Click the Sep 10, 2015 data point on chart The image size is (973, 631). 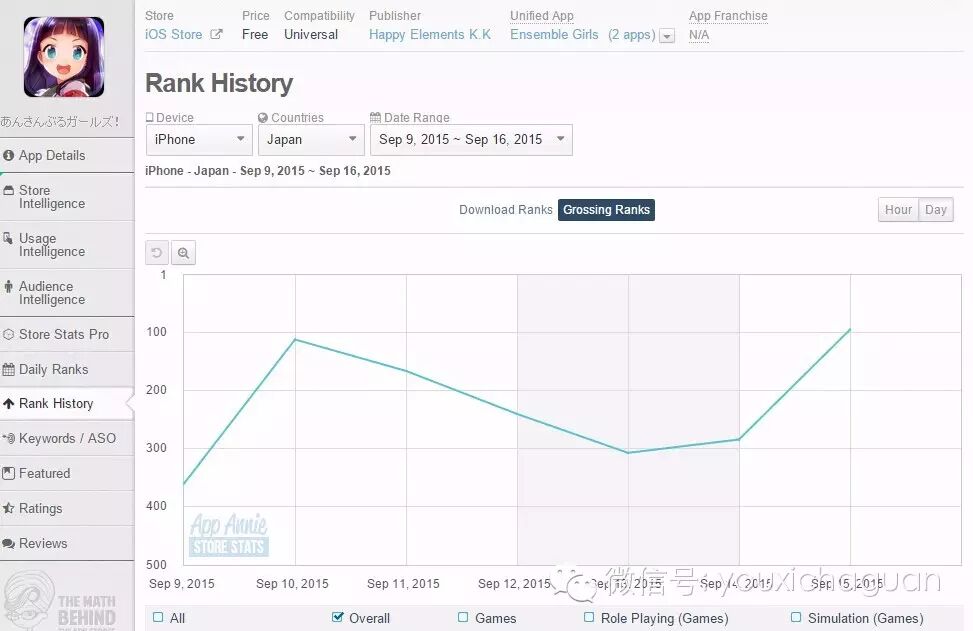coord(295,339)
